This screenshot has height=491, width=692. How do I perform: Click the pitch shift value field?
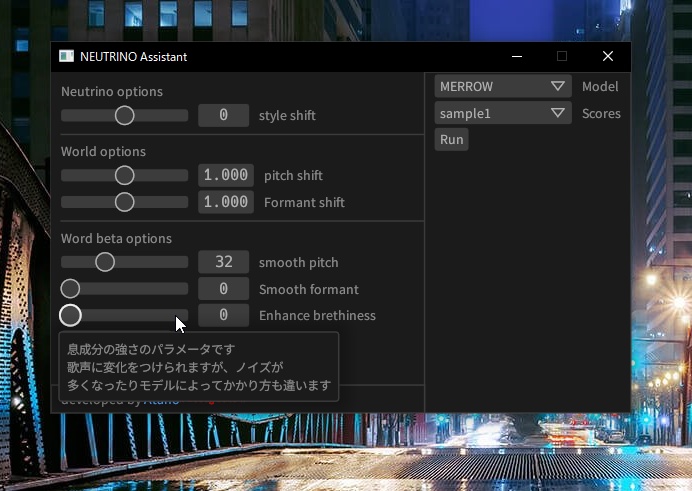tap(226, 175)
